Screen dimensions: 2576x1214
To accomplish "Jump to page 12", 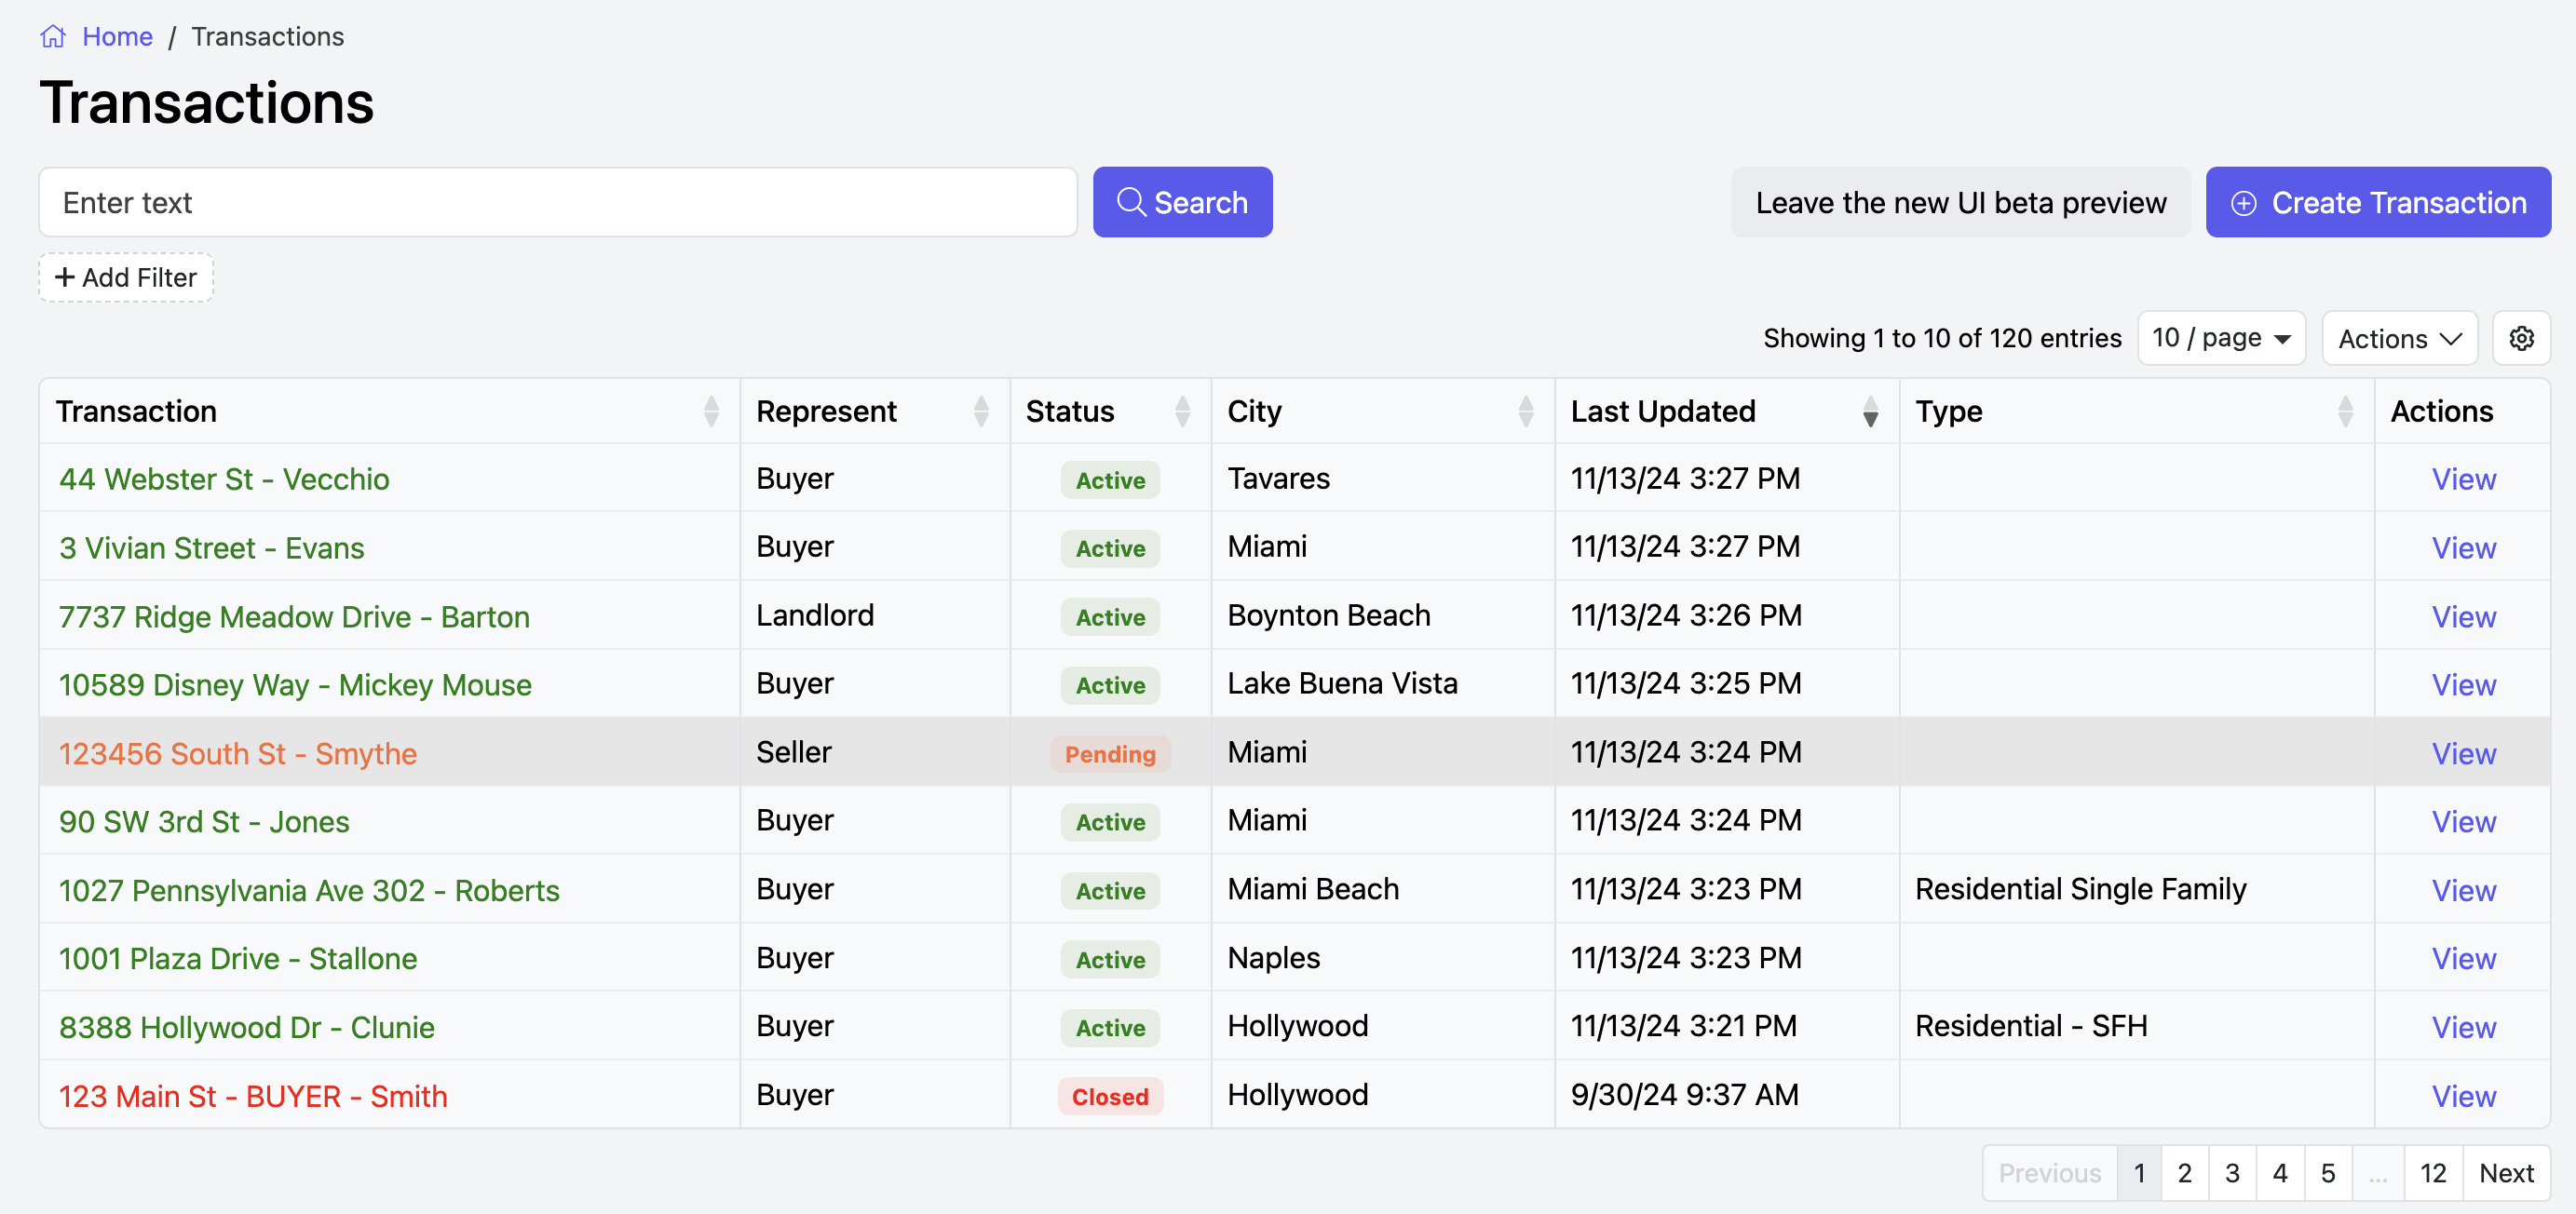I will 2432,1173.
